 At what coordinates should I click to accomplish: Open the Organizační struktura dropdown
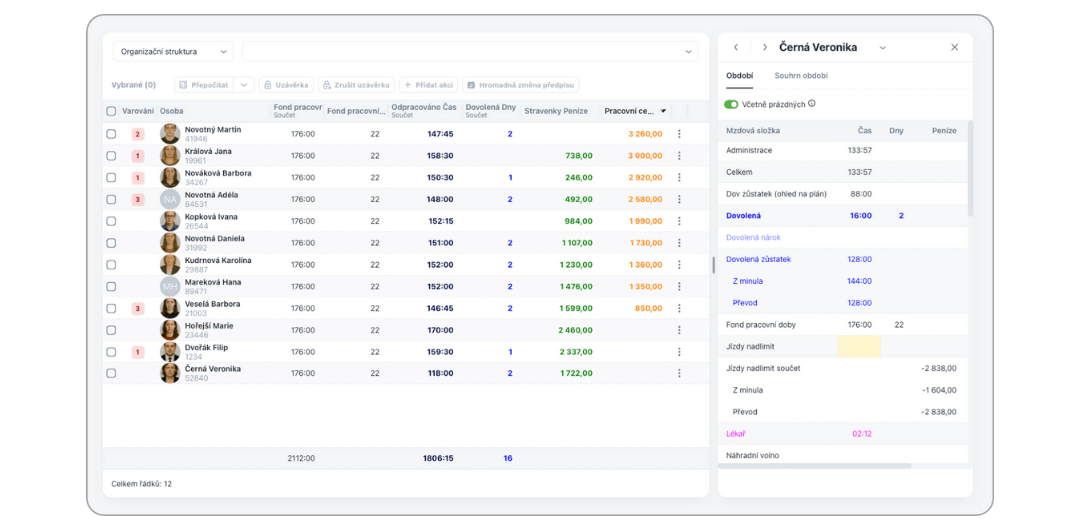point(173,51)
